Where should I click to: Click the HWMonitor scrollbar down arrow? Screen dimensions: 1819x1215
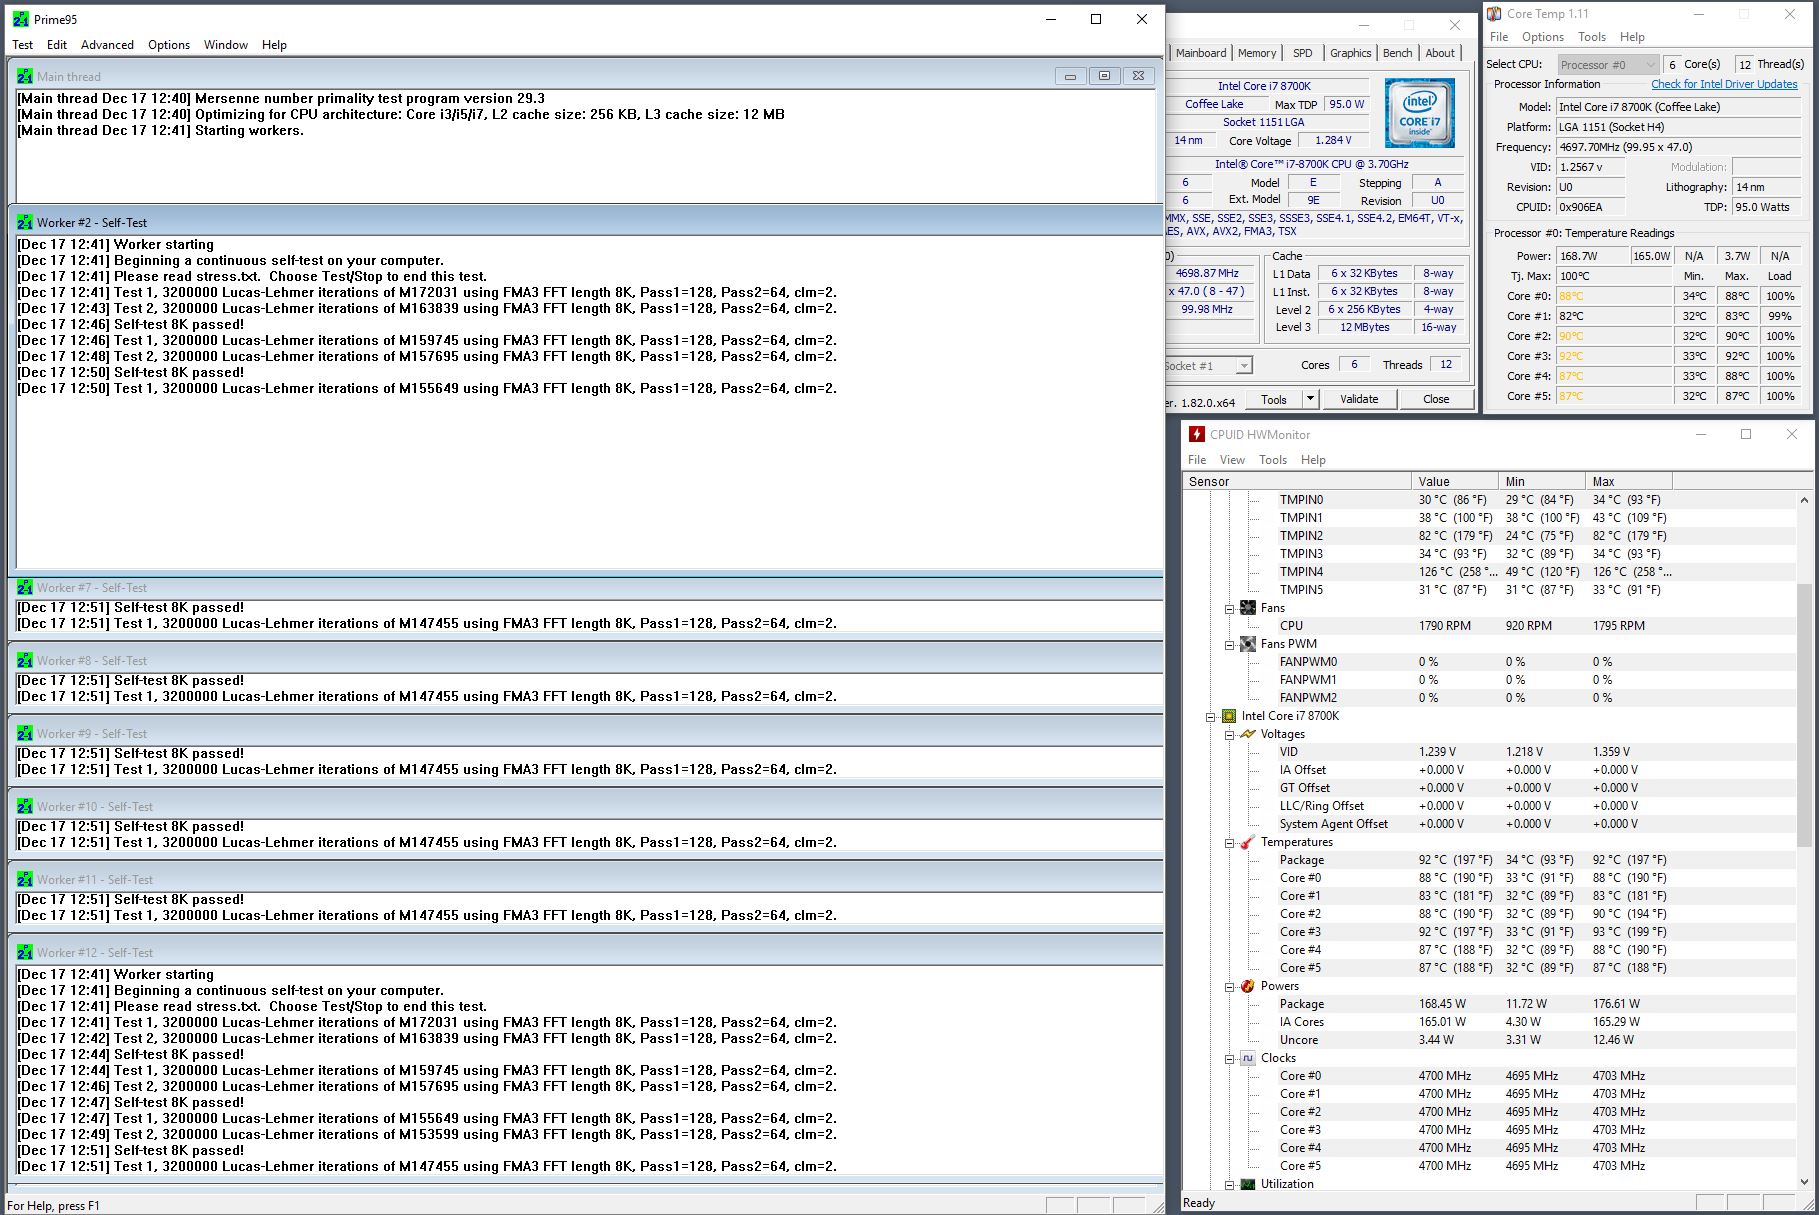(x=1804, y=1182)
